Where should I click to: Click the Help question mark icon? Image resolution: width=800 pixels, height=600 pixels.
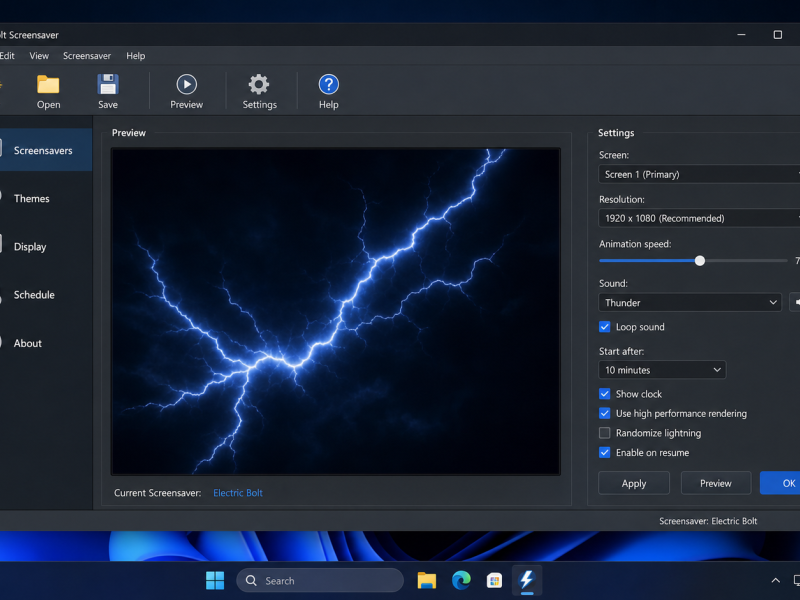pyautogui.click(x=329, y=84)
